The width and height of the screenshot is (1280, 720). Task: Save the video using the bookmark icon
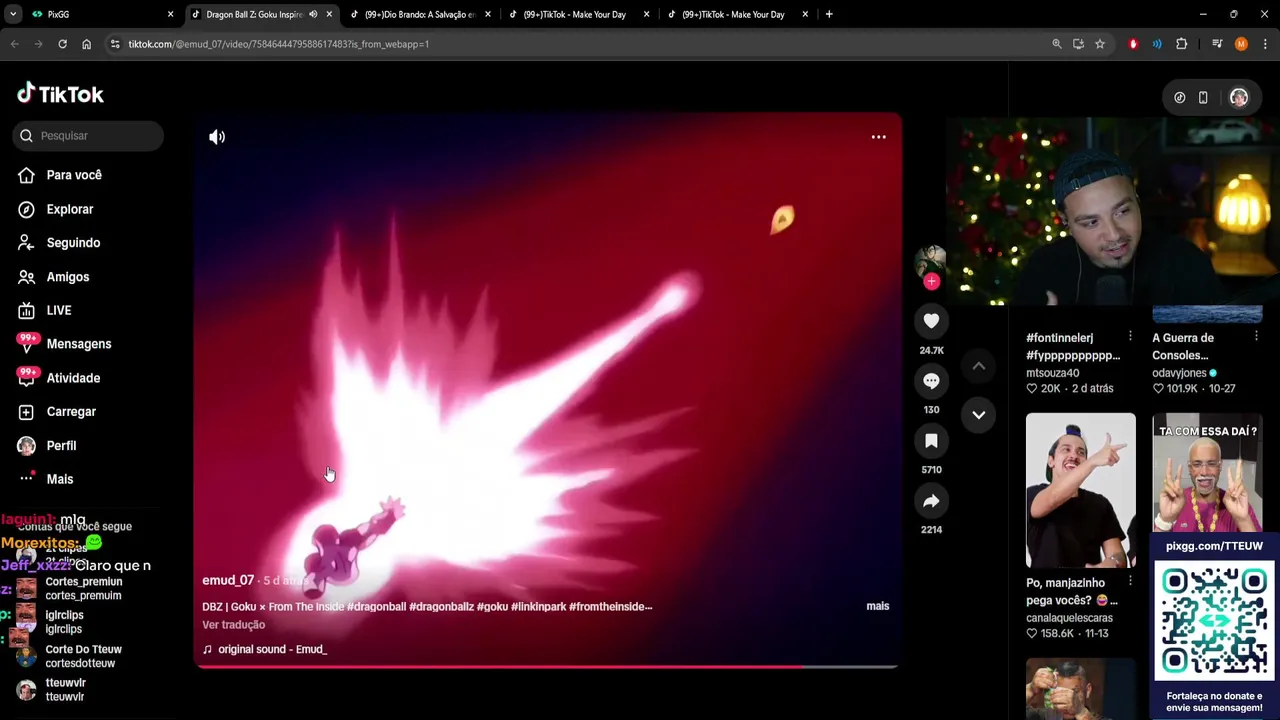coord(931,441)
